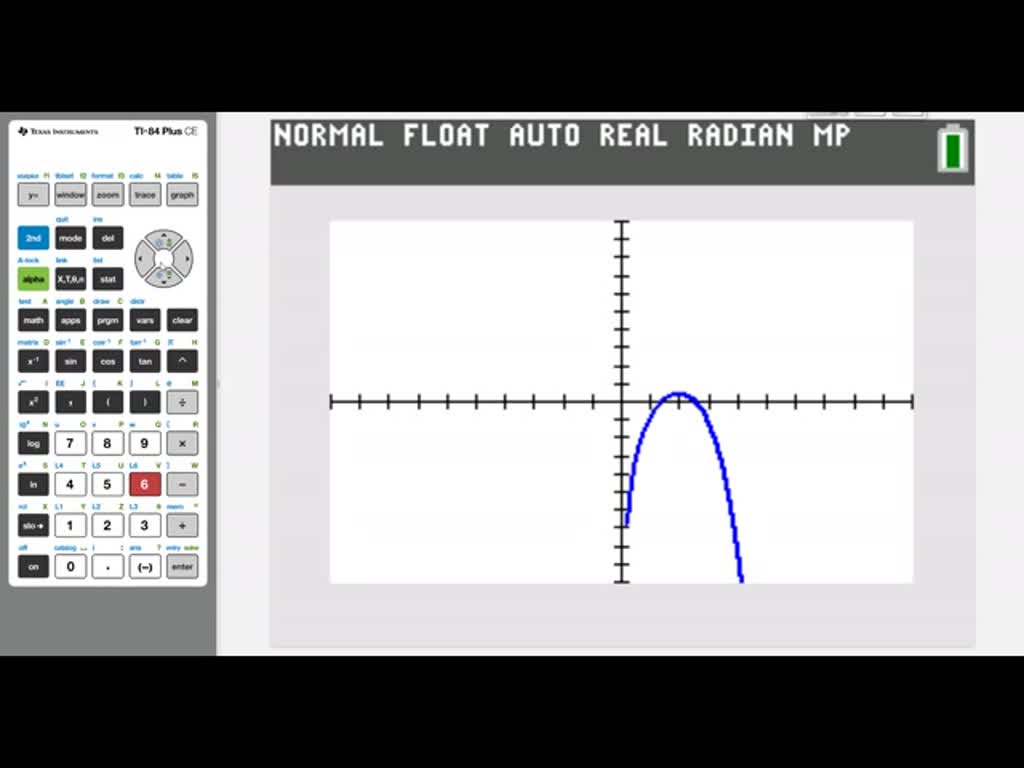
Task: Click the red 6 number key
Action: [144, 484]
